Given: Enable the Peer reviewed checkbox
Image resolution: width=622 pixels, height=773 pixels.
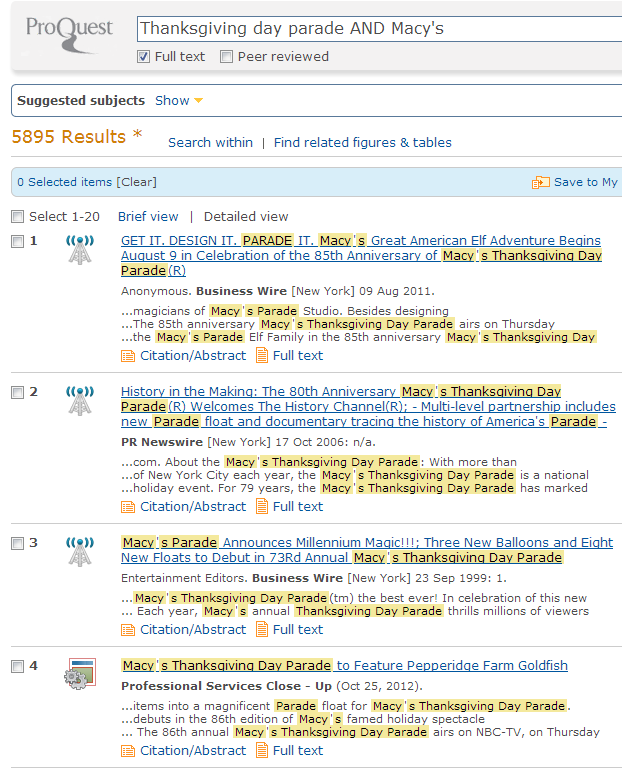Looking at the screenshot, I should click(x=226, y=57).
